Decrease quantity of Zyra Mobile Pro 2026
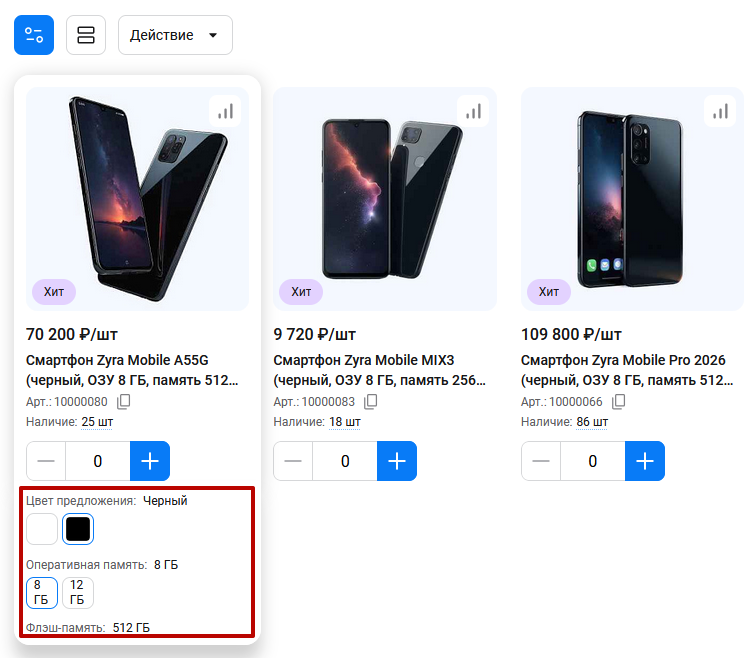The height and width of the screenshot is (658, 756). (x=541, y=461)
